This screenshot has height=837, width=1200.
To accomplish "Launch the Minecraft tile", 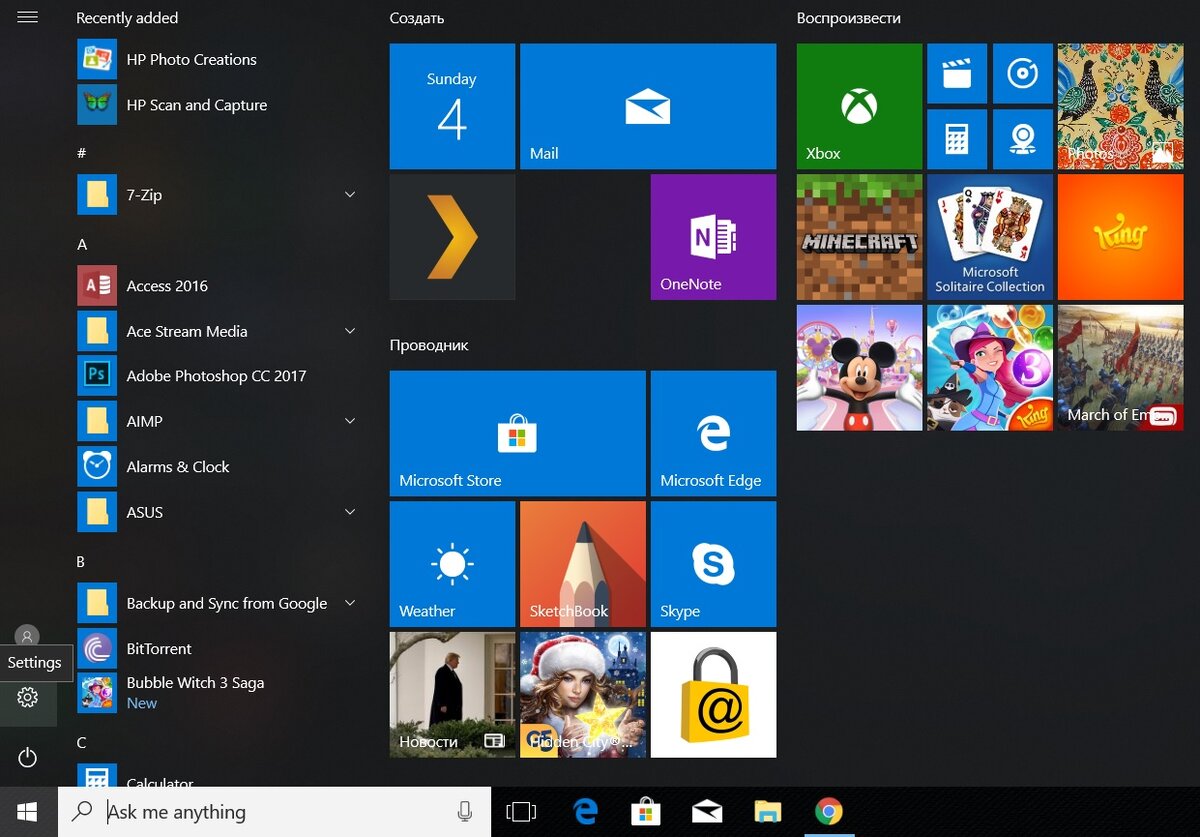I will (x=859, y=237).
